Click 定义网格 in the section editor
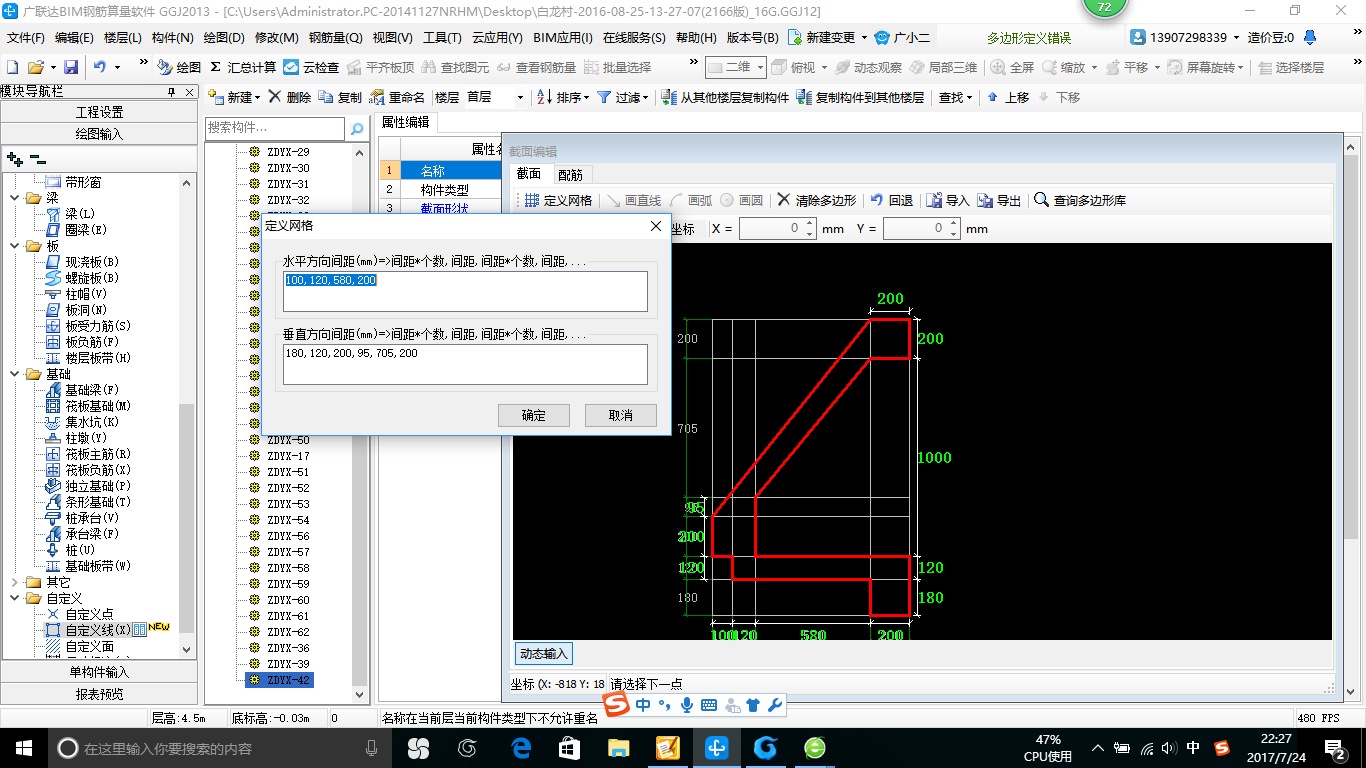The width and height of the screenshot is (1366, 768). point(558,200)
